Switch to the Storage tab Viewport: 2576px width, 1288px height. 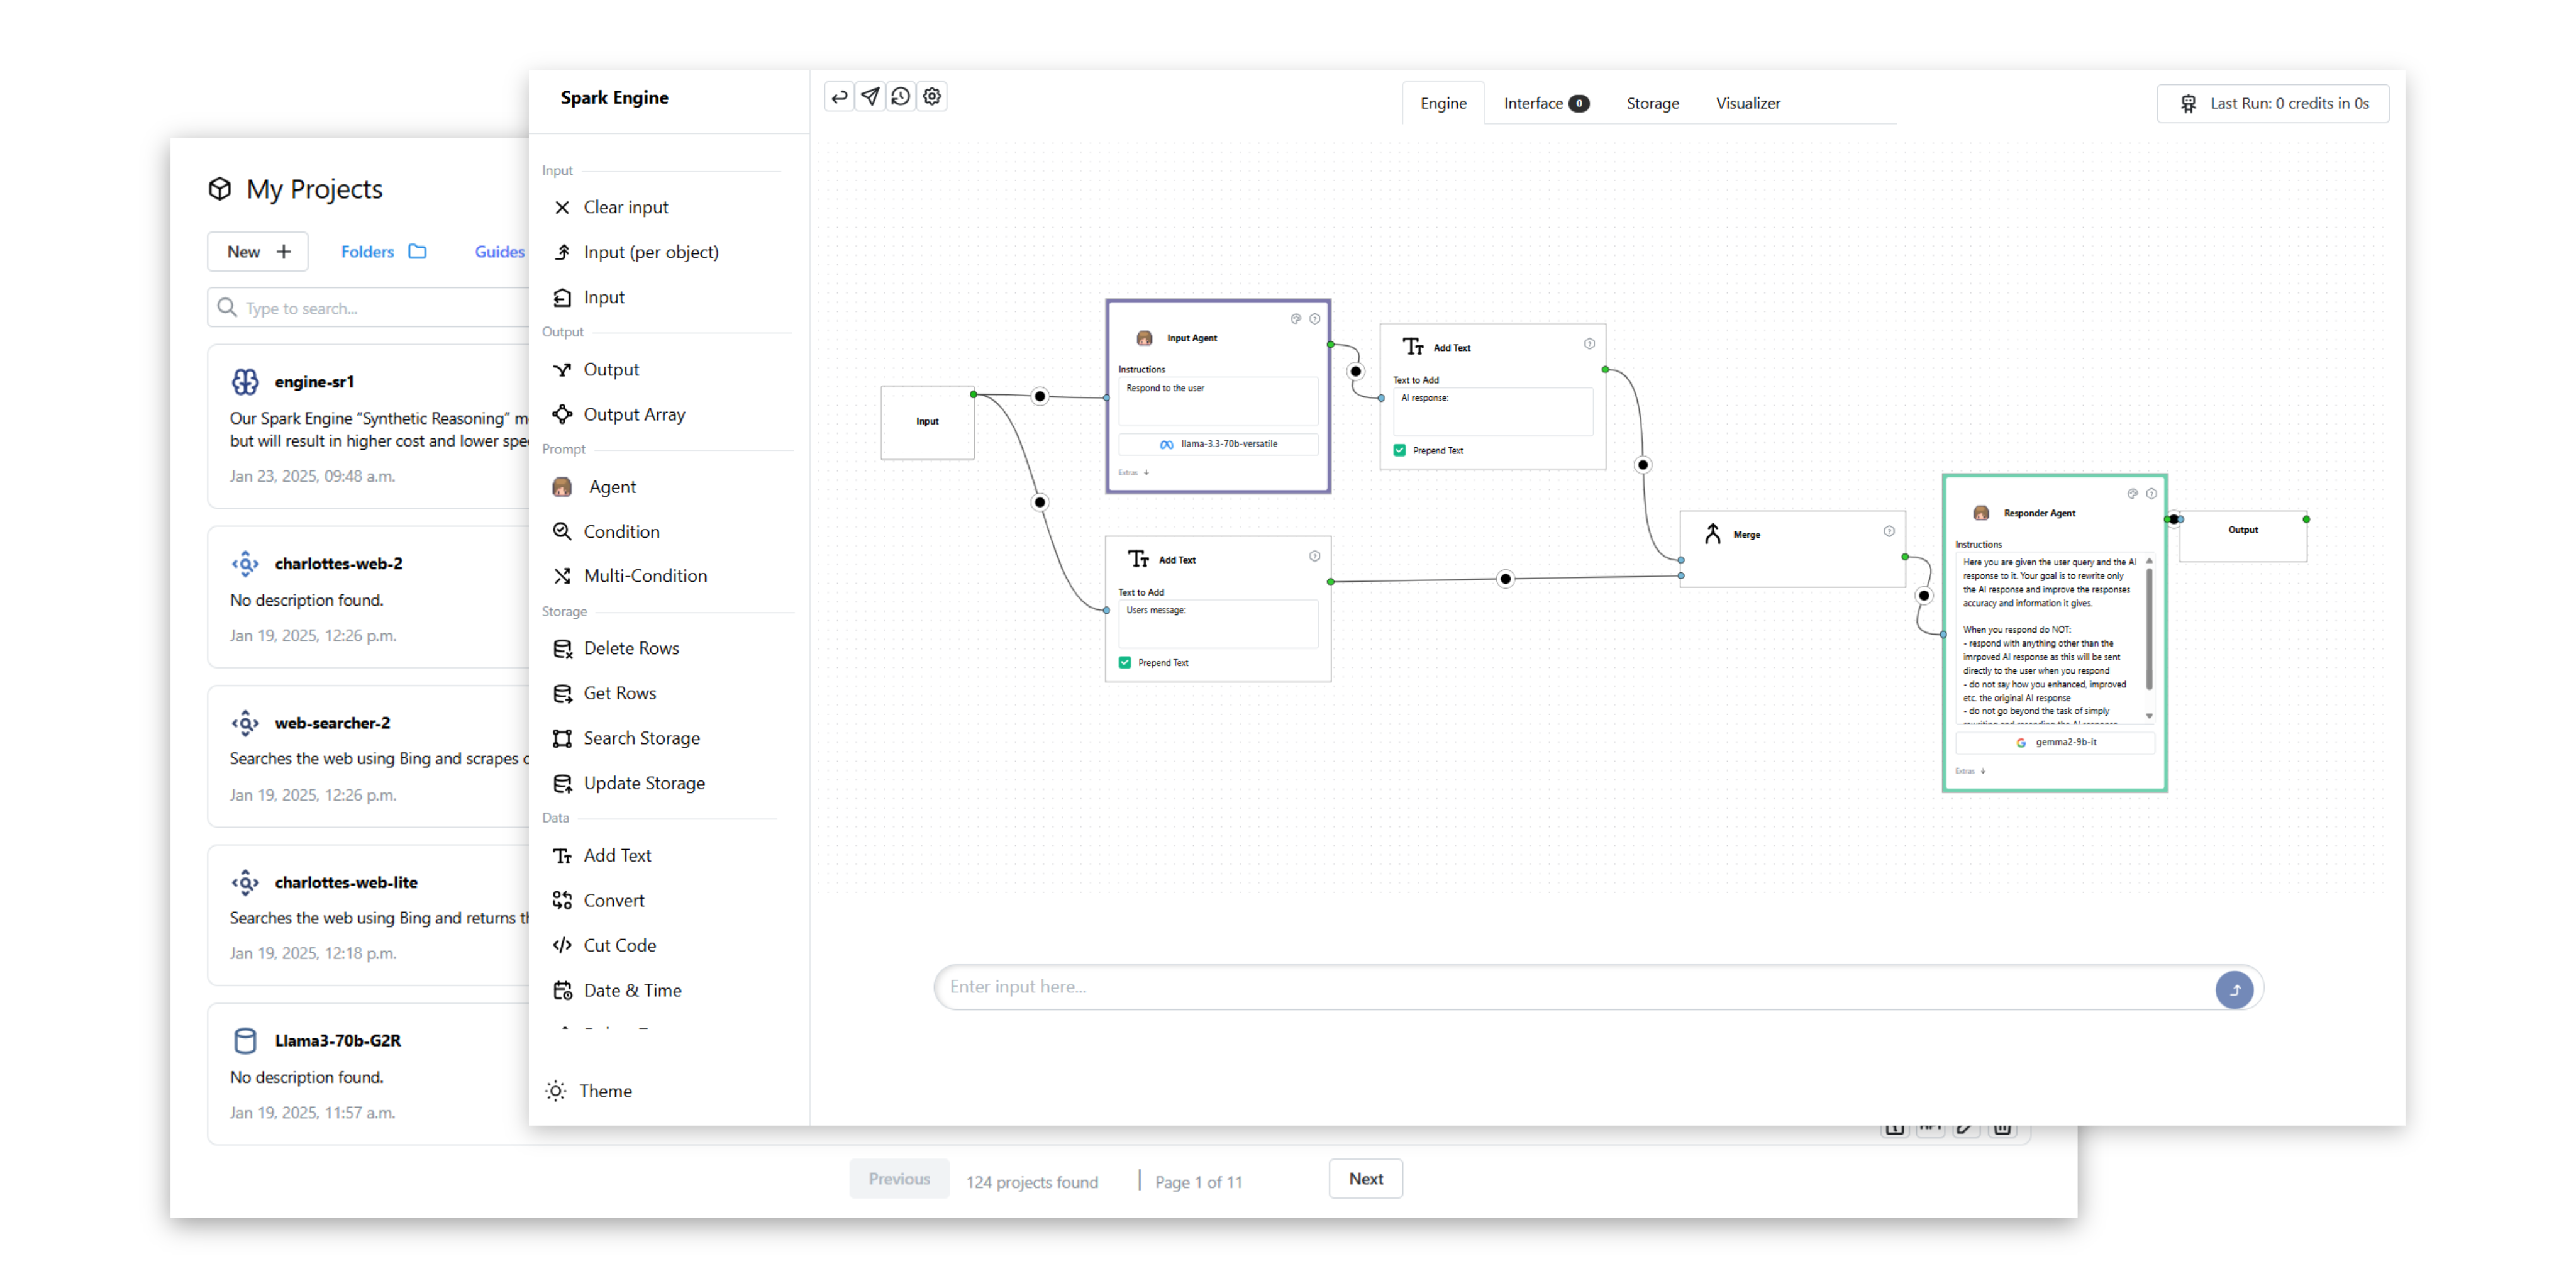click(x=1652, y=103)
